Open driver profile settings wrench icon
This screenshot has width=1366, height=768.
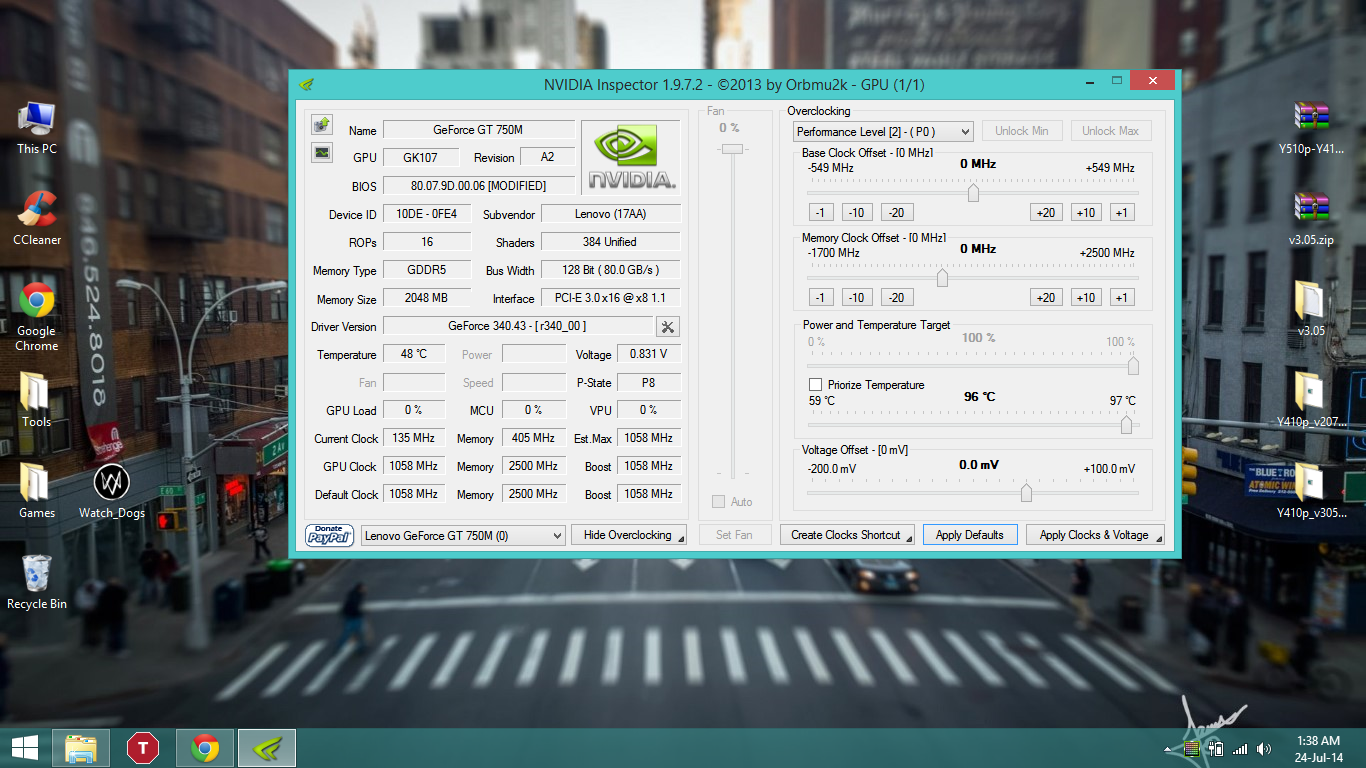(668, 327)
